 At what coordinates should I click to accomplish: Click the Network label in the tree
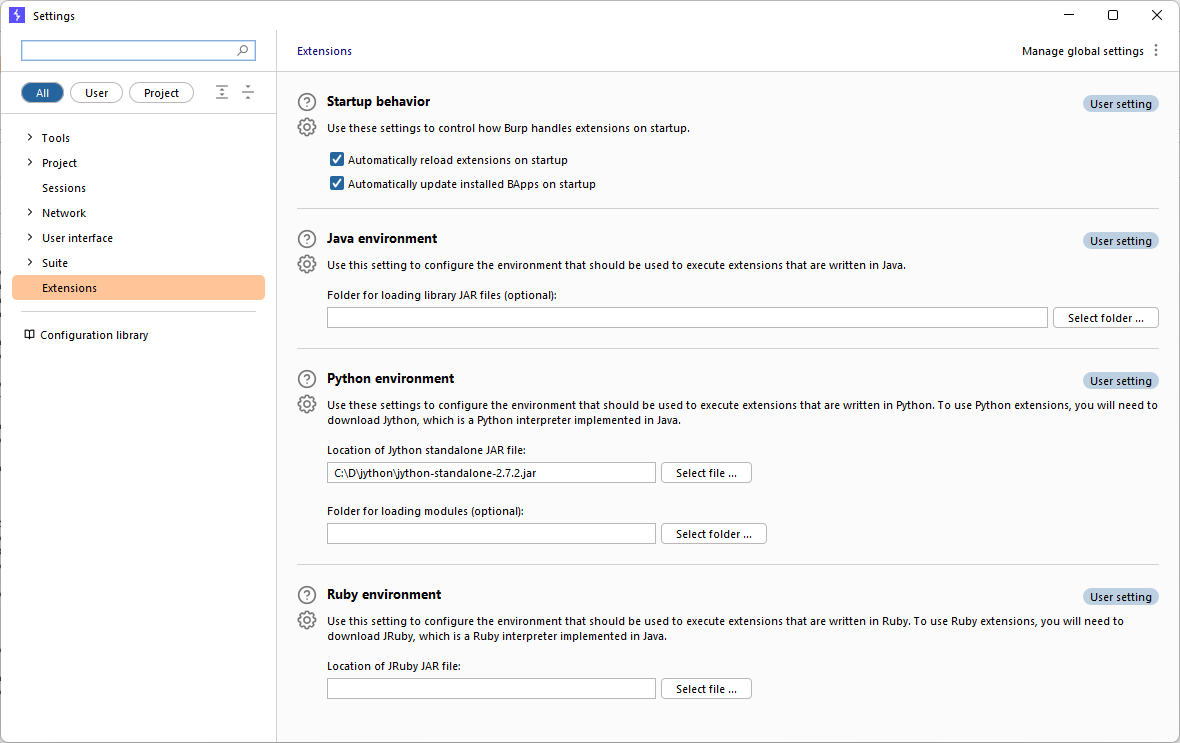coord(64,213)
